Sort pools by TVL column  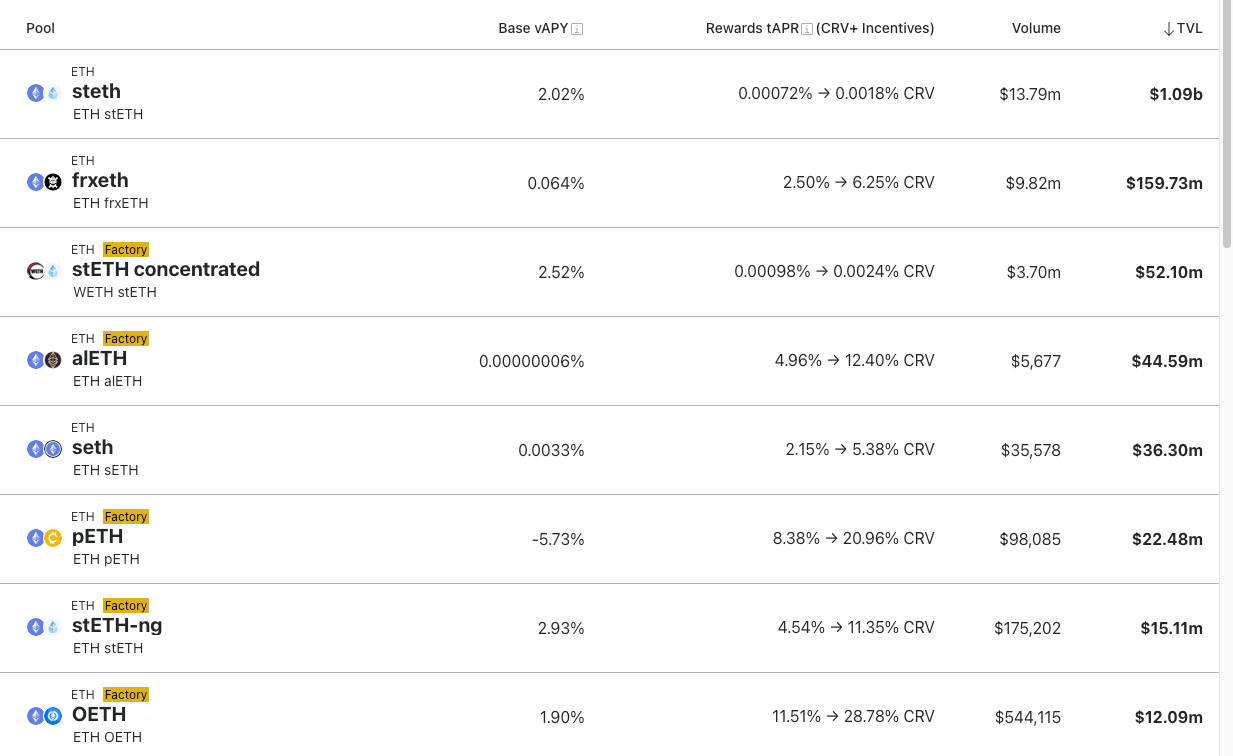[x=1183, y=28]
